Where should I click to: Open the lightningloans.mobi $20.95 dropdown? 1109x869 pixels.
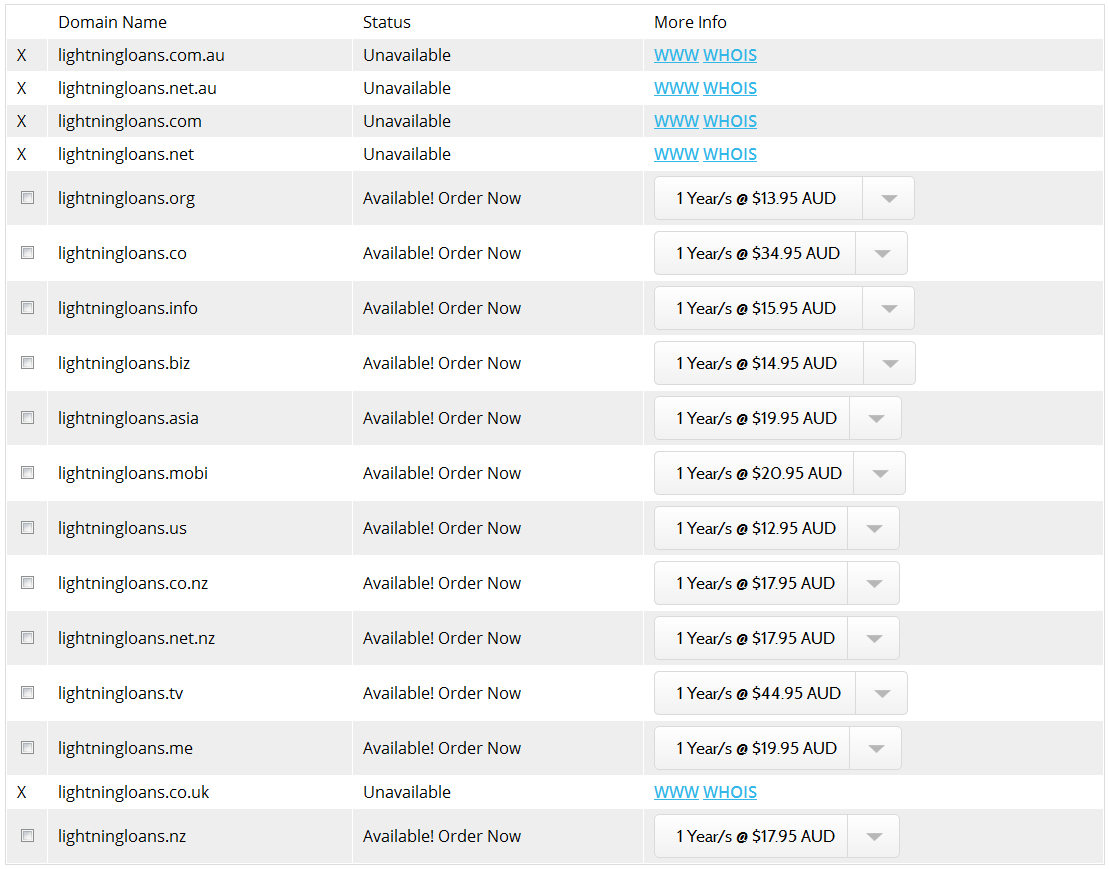pyautogui.click(x=879, y=473)
